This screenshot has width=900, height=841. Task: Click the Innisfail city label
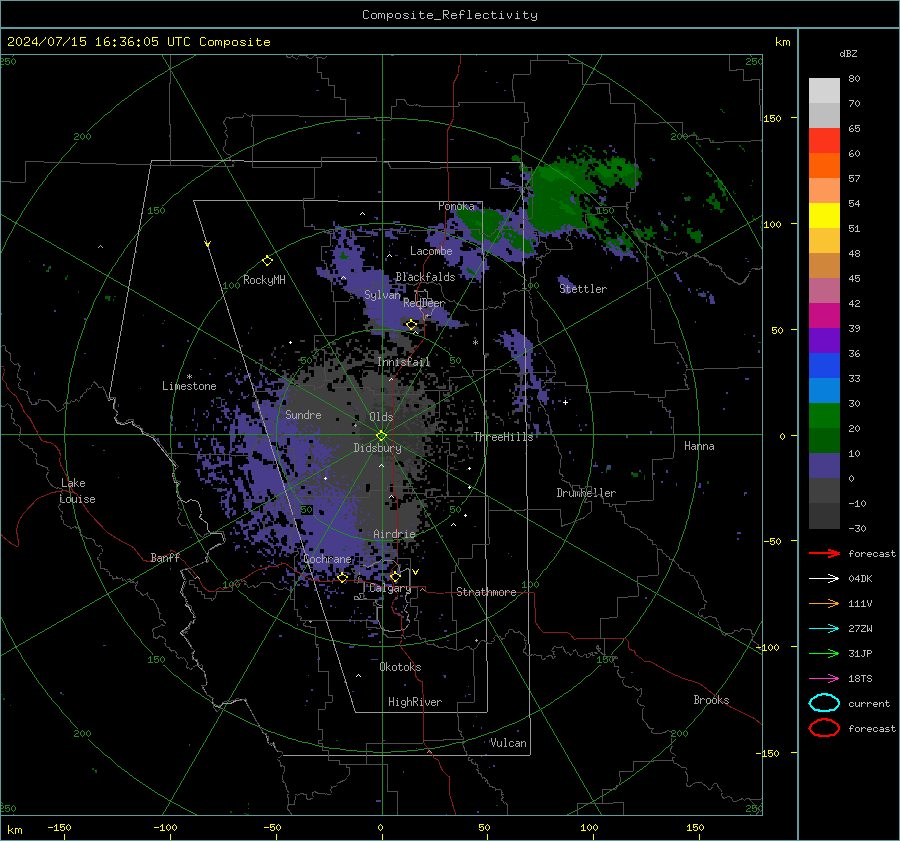coord(404,362)
